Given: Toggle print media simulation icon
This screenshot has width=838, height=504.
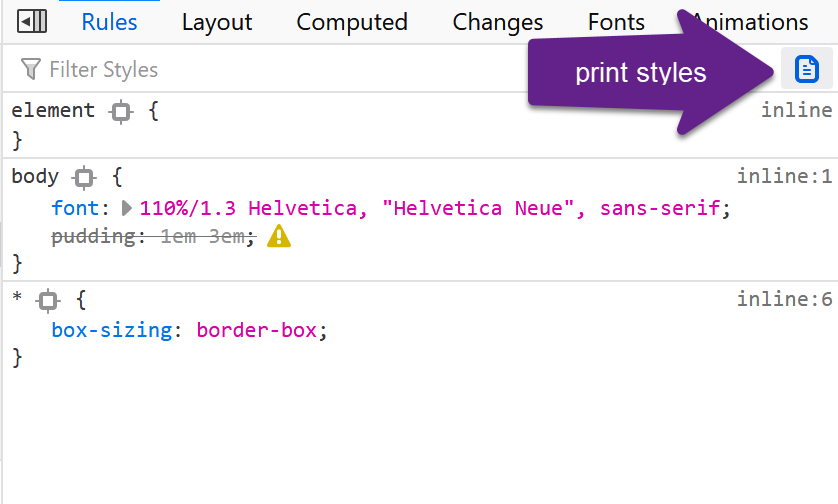Looking at the screenshot, I should tap(806, 69).
